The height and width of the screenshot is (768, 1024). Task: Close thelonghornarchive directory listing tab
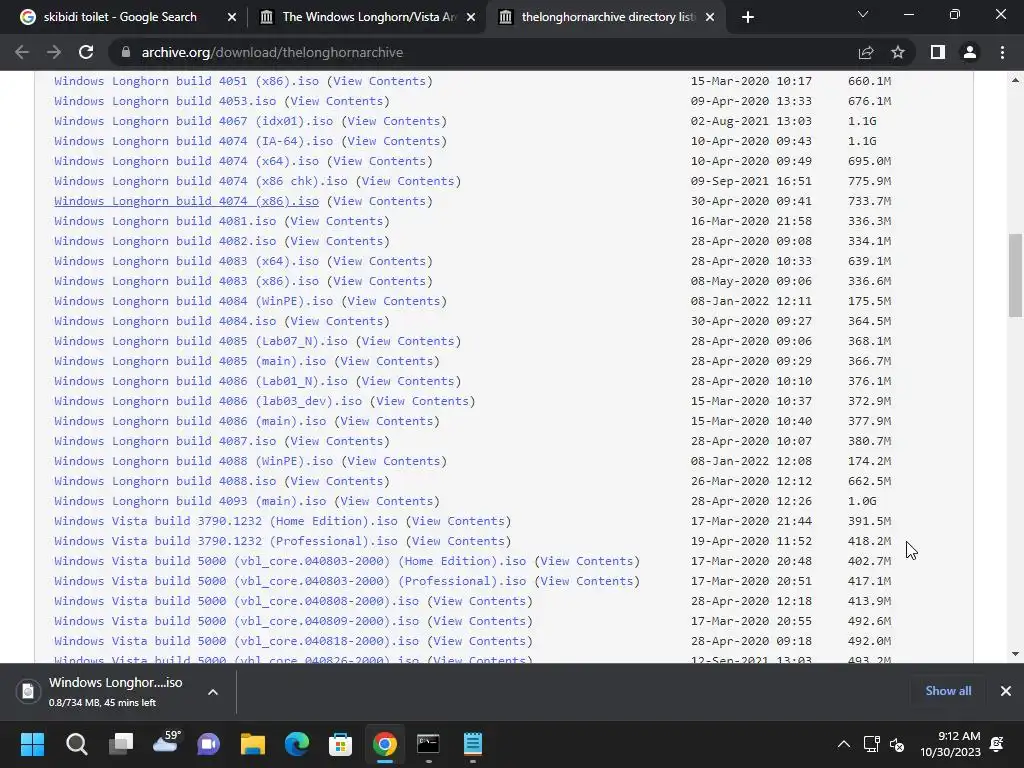click(710, 17)
